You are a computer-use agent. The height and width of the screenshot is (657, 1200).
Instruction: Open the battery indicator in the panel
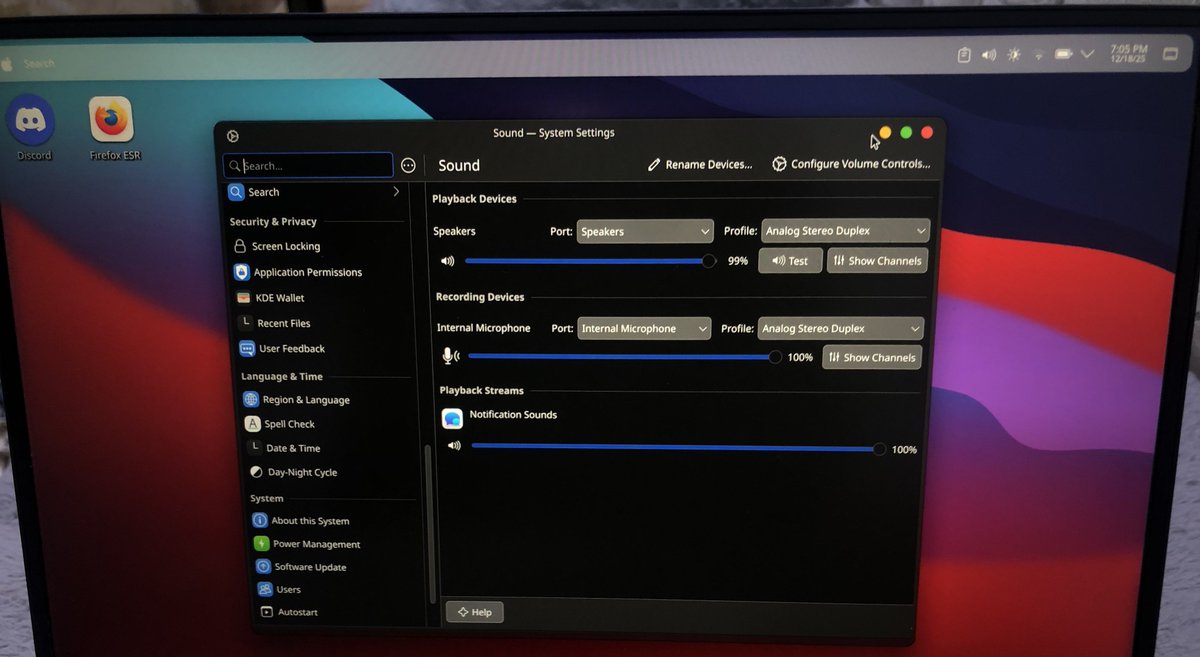1064,54
